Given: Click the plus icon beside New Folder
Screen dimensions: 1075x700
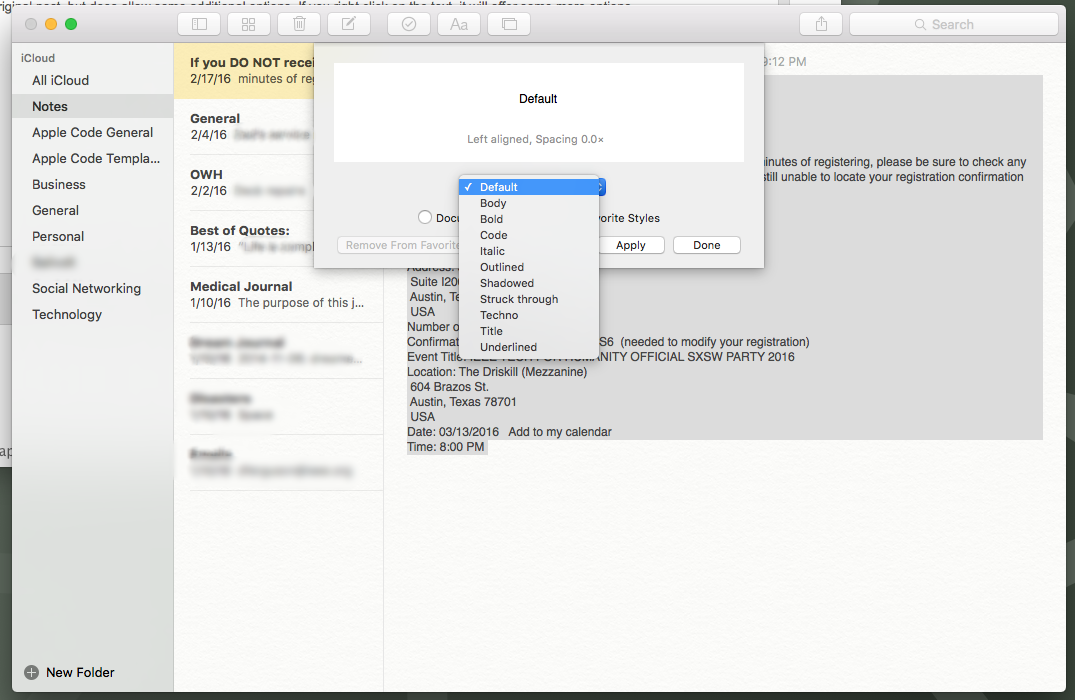Looking at the screenshot, I should (x=32, y=673).
